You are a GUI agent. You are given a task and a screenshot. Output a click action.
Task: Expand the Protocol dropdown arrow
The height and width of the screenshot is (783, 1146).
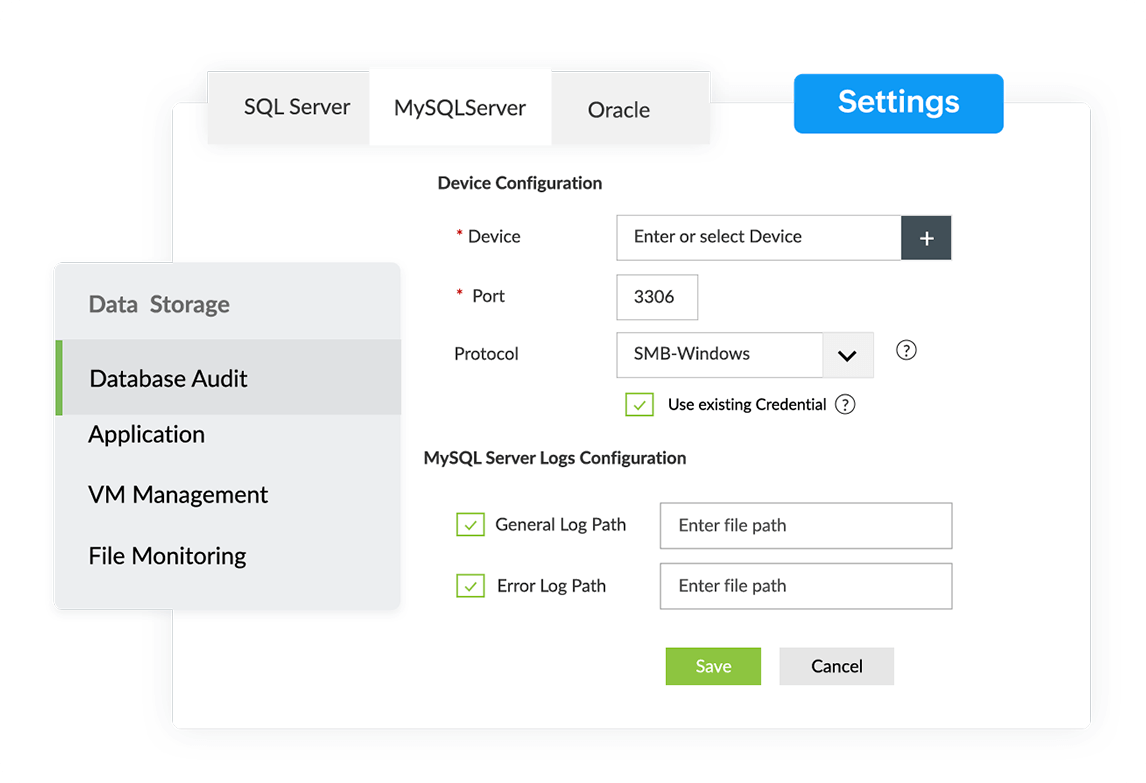point(847,355)
